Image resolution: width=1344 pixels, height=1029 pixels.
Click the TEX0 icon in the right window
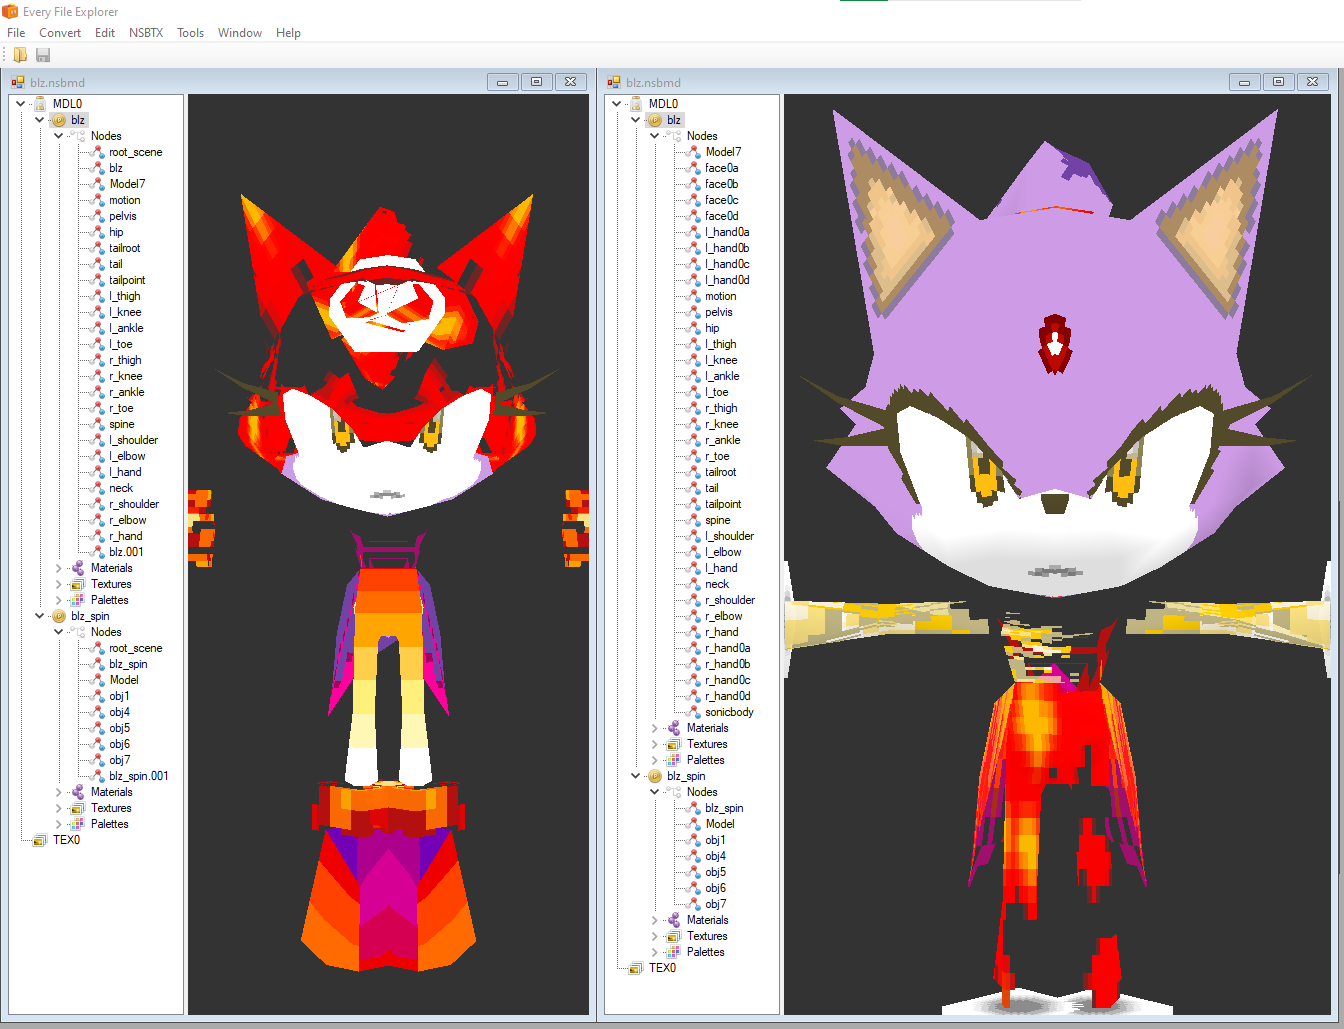[636, 968]
